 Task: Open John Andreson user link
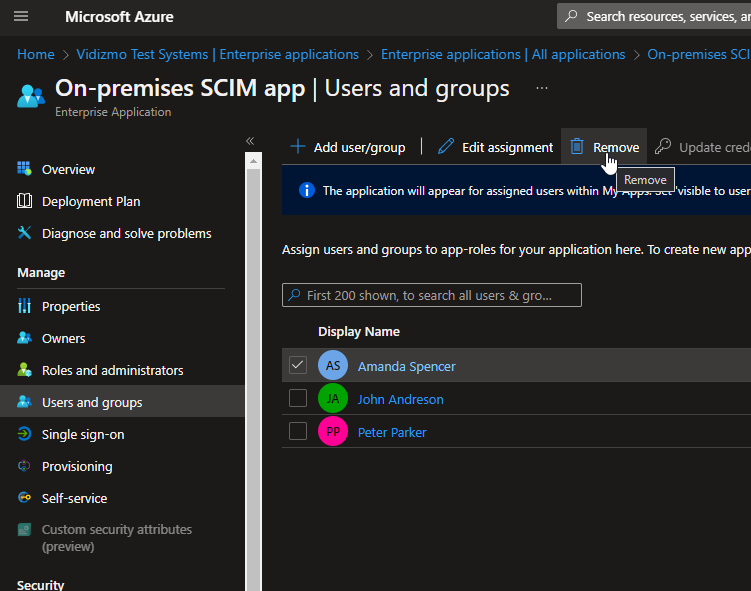[400, 399]
